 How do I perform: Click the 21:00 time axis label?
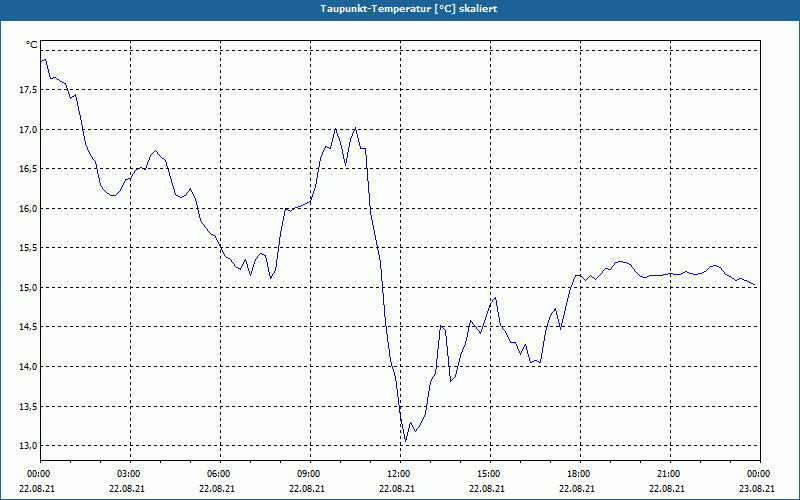point(670,474)
